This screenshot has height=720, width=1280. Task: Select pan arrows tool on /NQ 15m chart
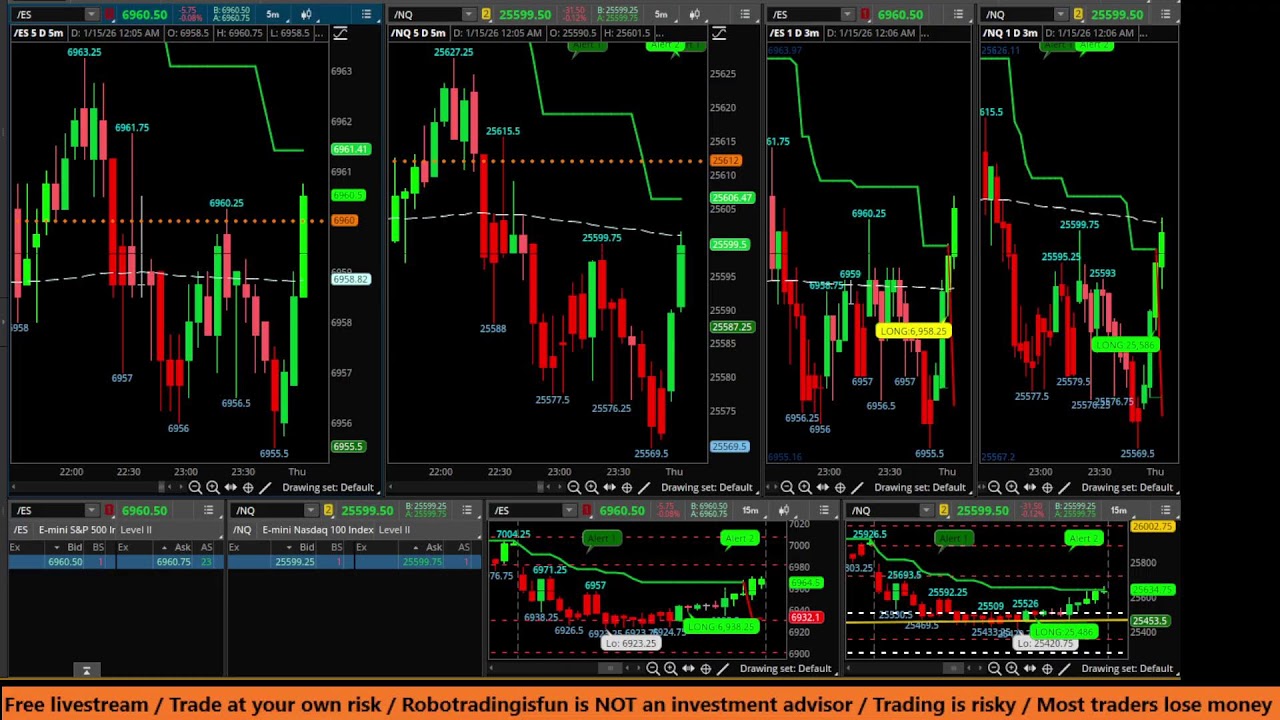(1029, 668)
